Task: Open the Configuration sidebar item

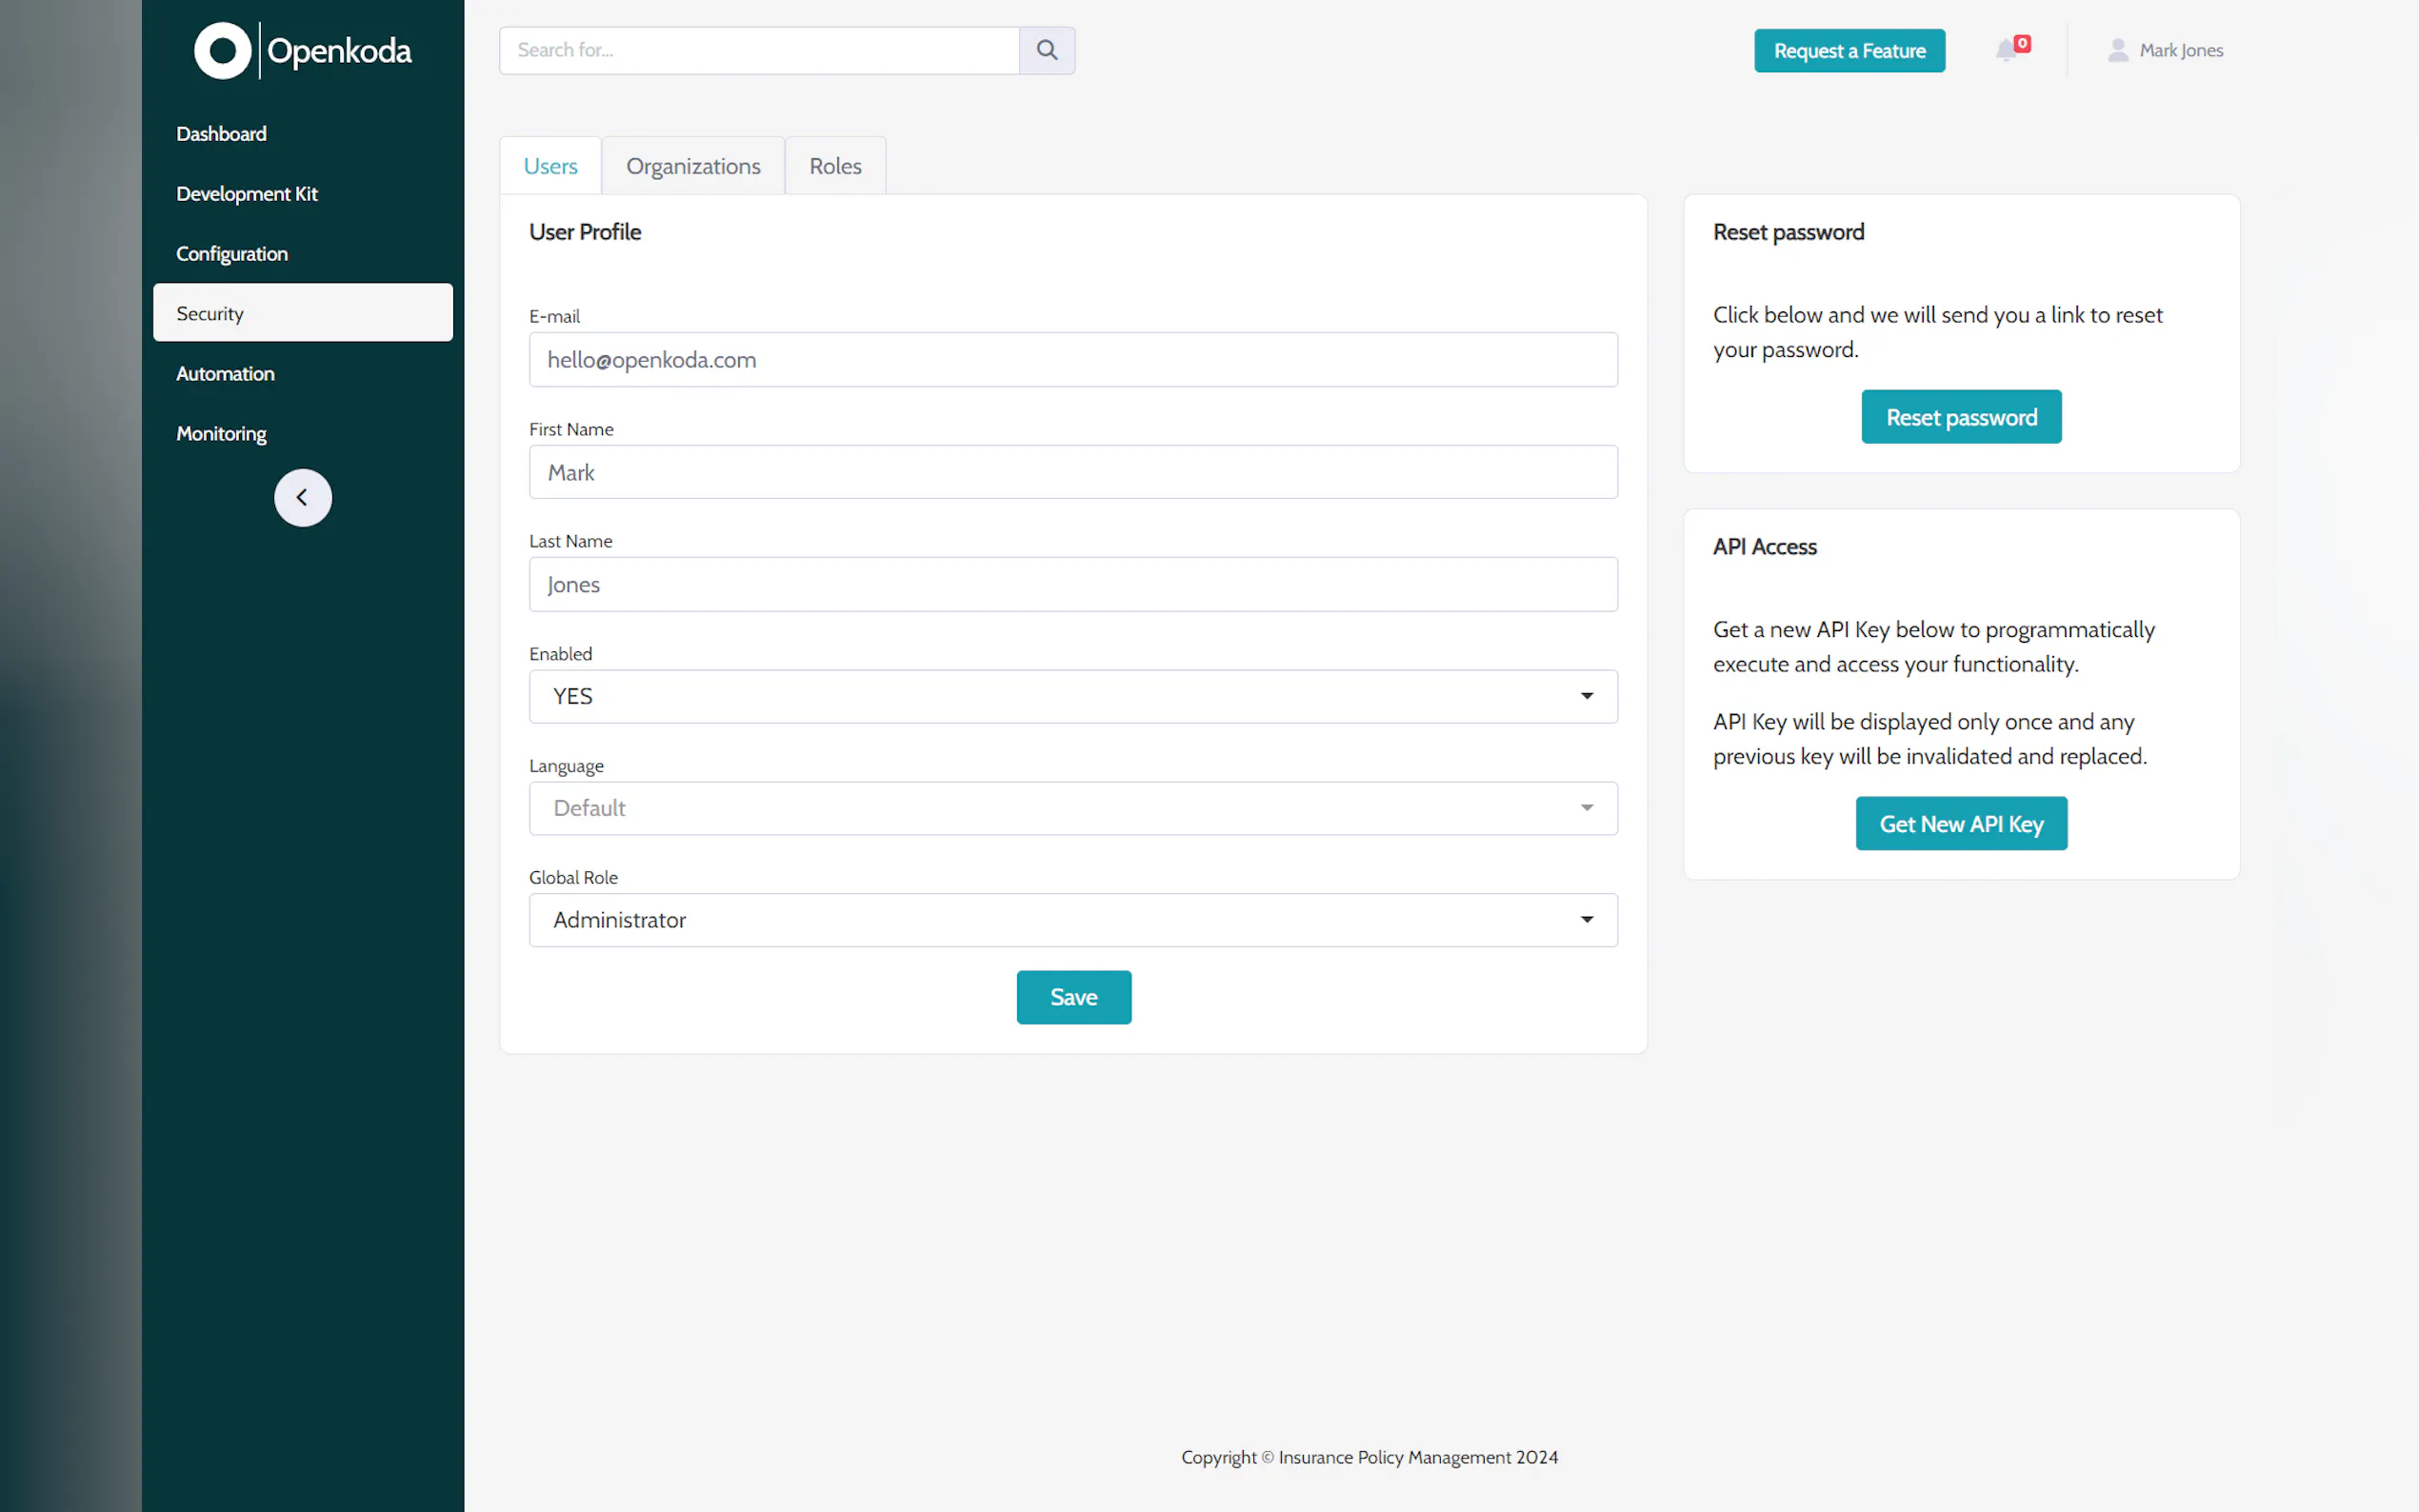Action: pyautogui.click(x=232, y=254)
